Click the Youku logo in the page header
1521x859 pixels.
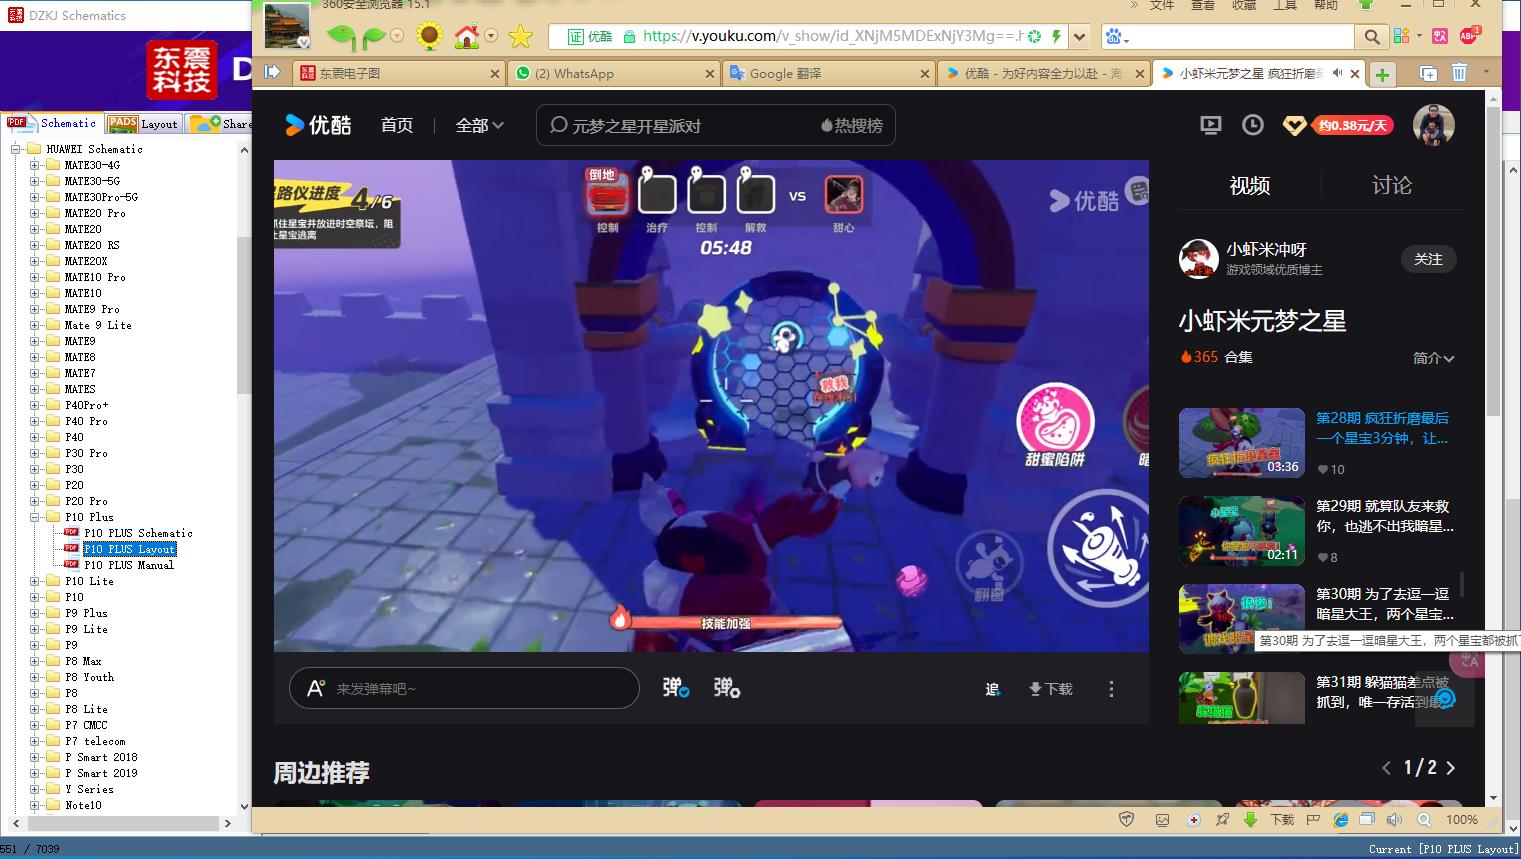tap(318, 125)
